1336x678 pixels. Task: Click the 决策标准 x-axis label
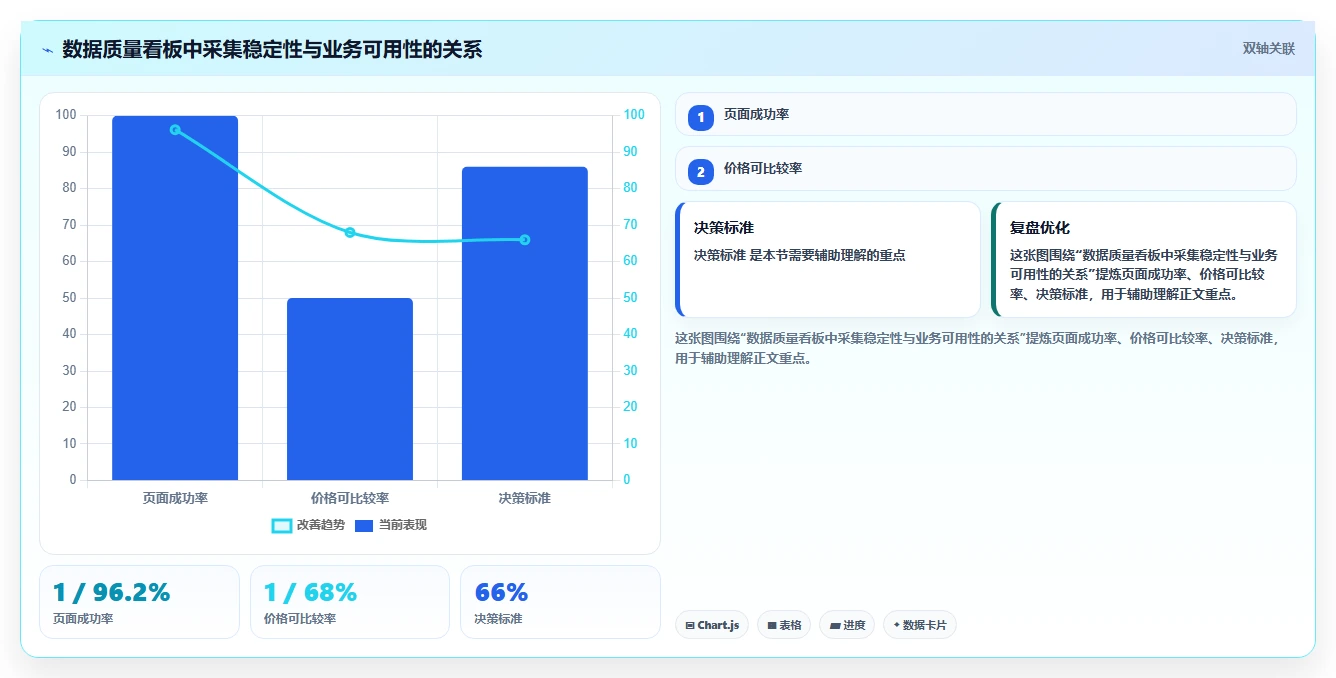coord(525,498)
